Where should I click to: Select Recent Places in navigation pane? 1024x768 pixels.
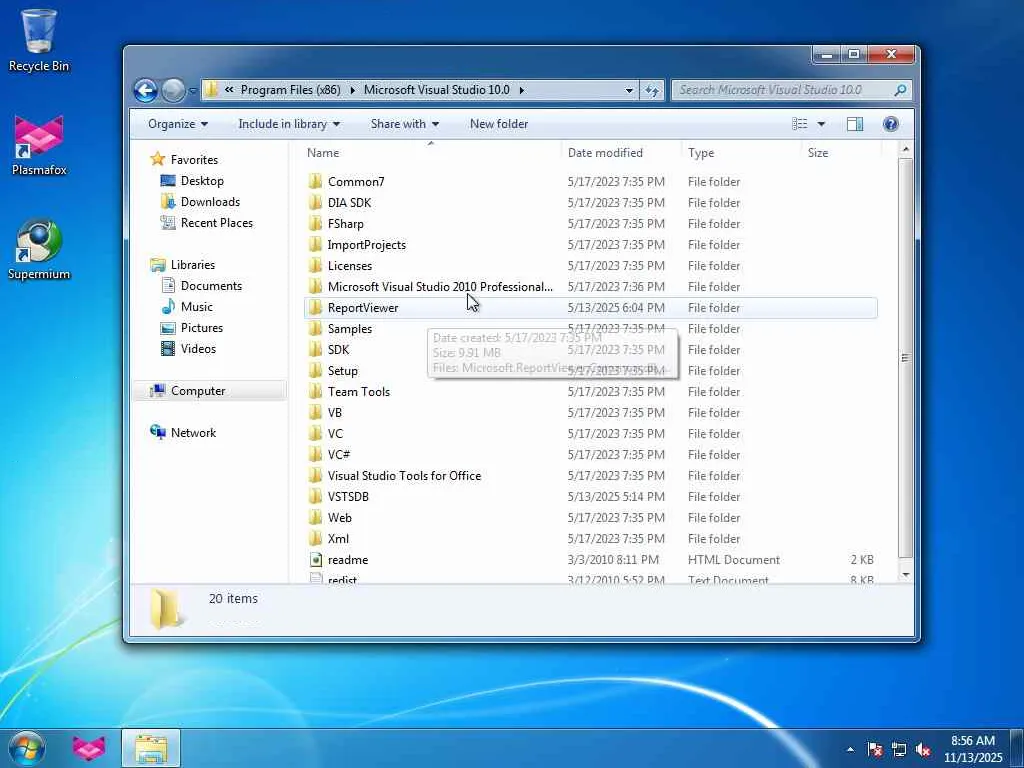216,223
